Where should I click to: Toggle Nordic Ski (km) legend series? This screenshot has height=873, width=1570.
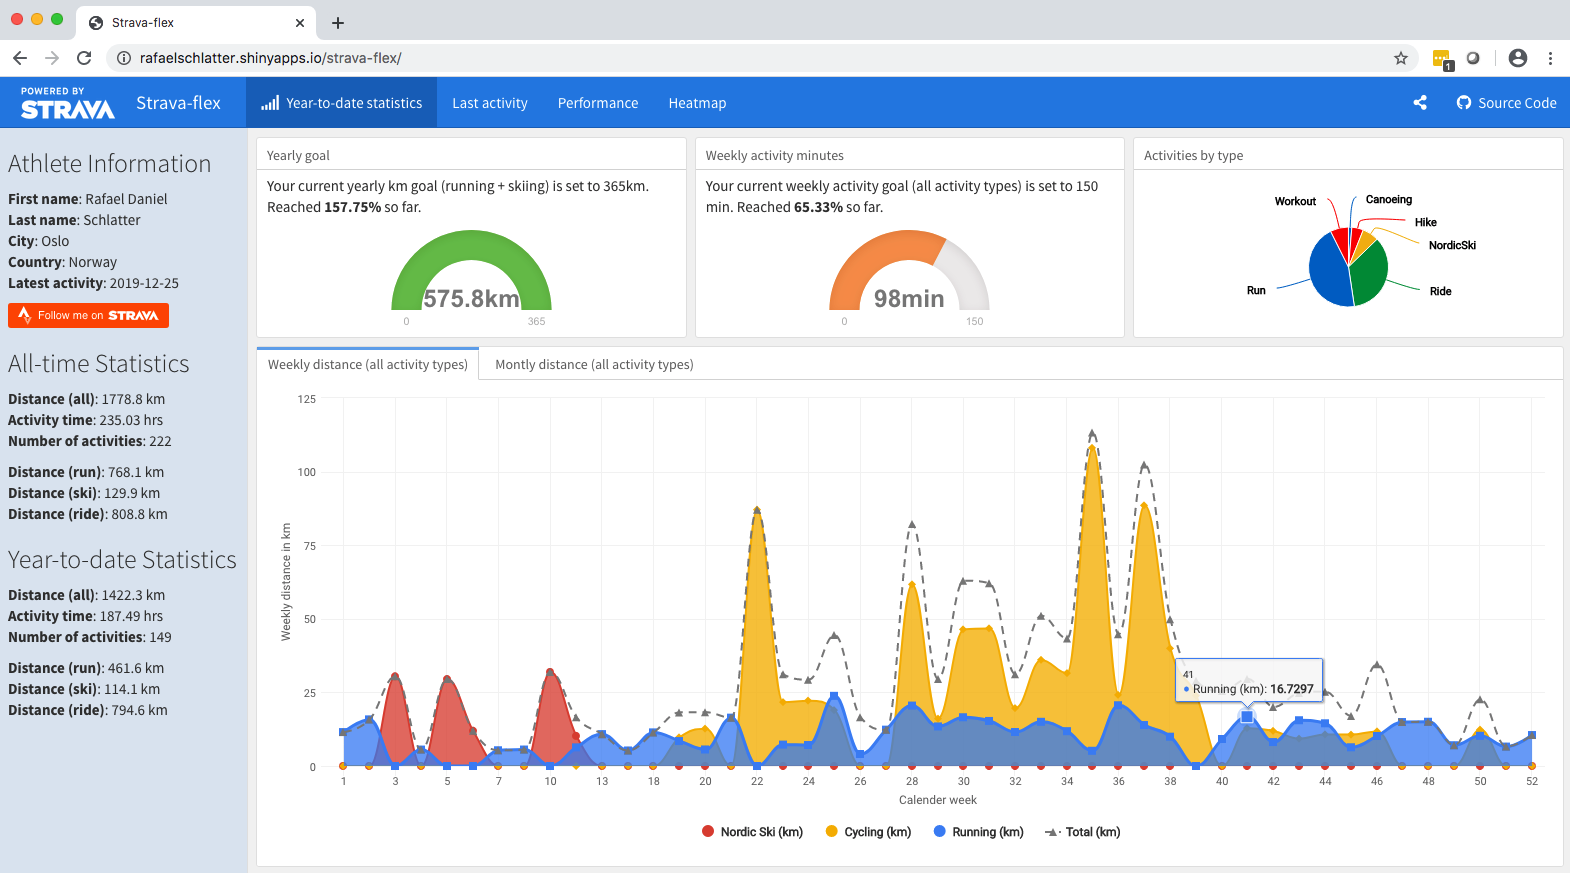coord(753,832)
